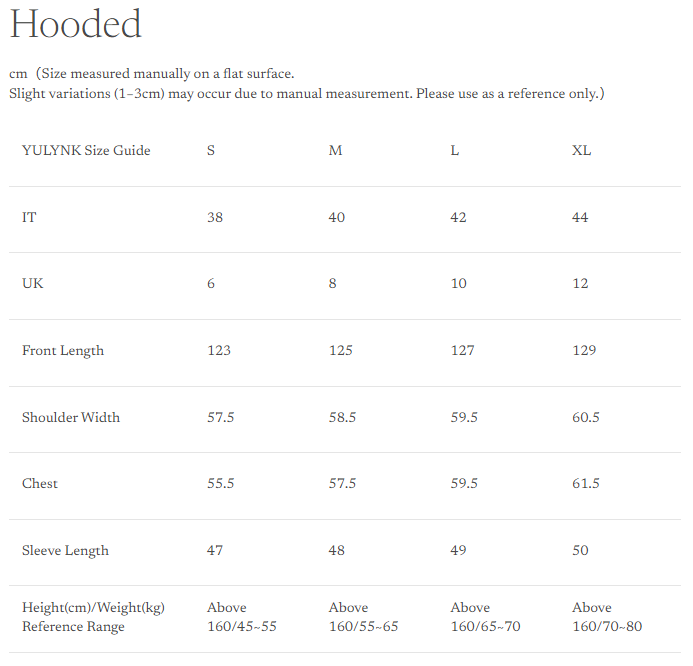This screenshot has width=693, height=666.
Task: Click Shoulder Width value 60.5
Action: click(586, 418)
